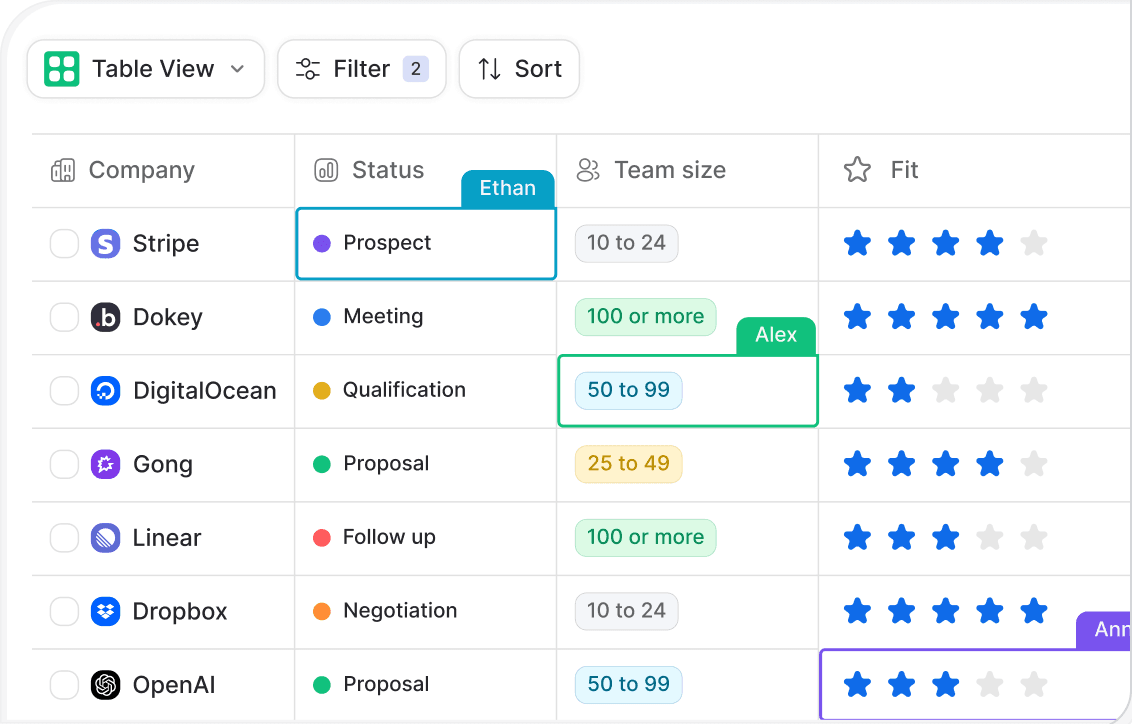Open the Dokey company name
This screenshot has width=1132, height=724.
pos(168,317)
